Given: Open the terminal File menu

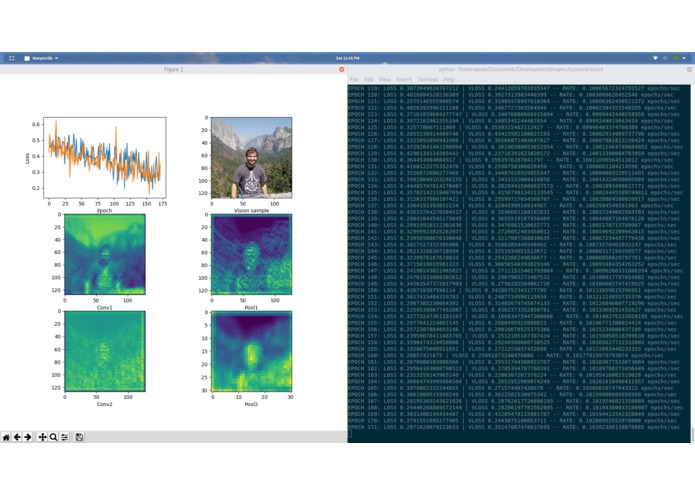Looking at the screenshot, I should [354, 79].
